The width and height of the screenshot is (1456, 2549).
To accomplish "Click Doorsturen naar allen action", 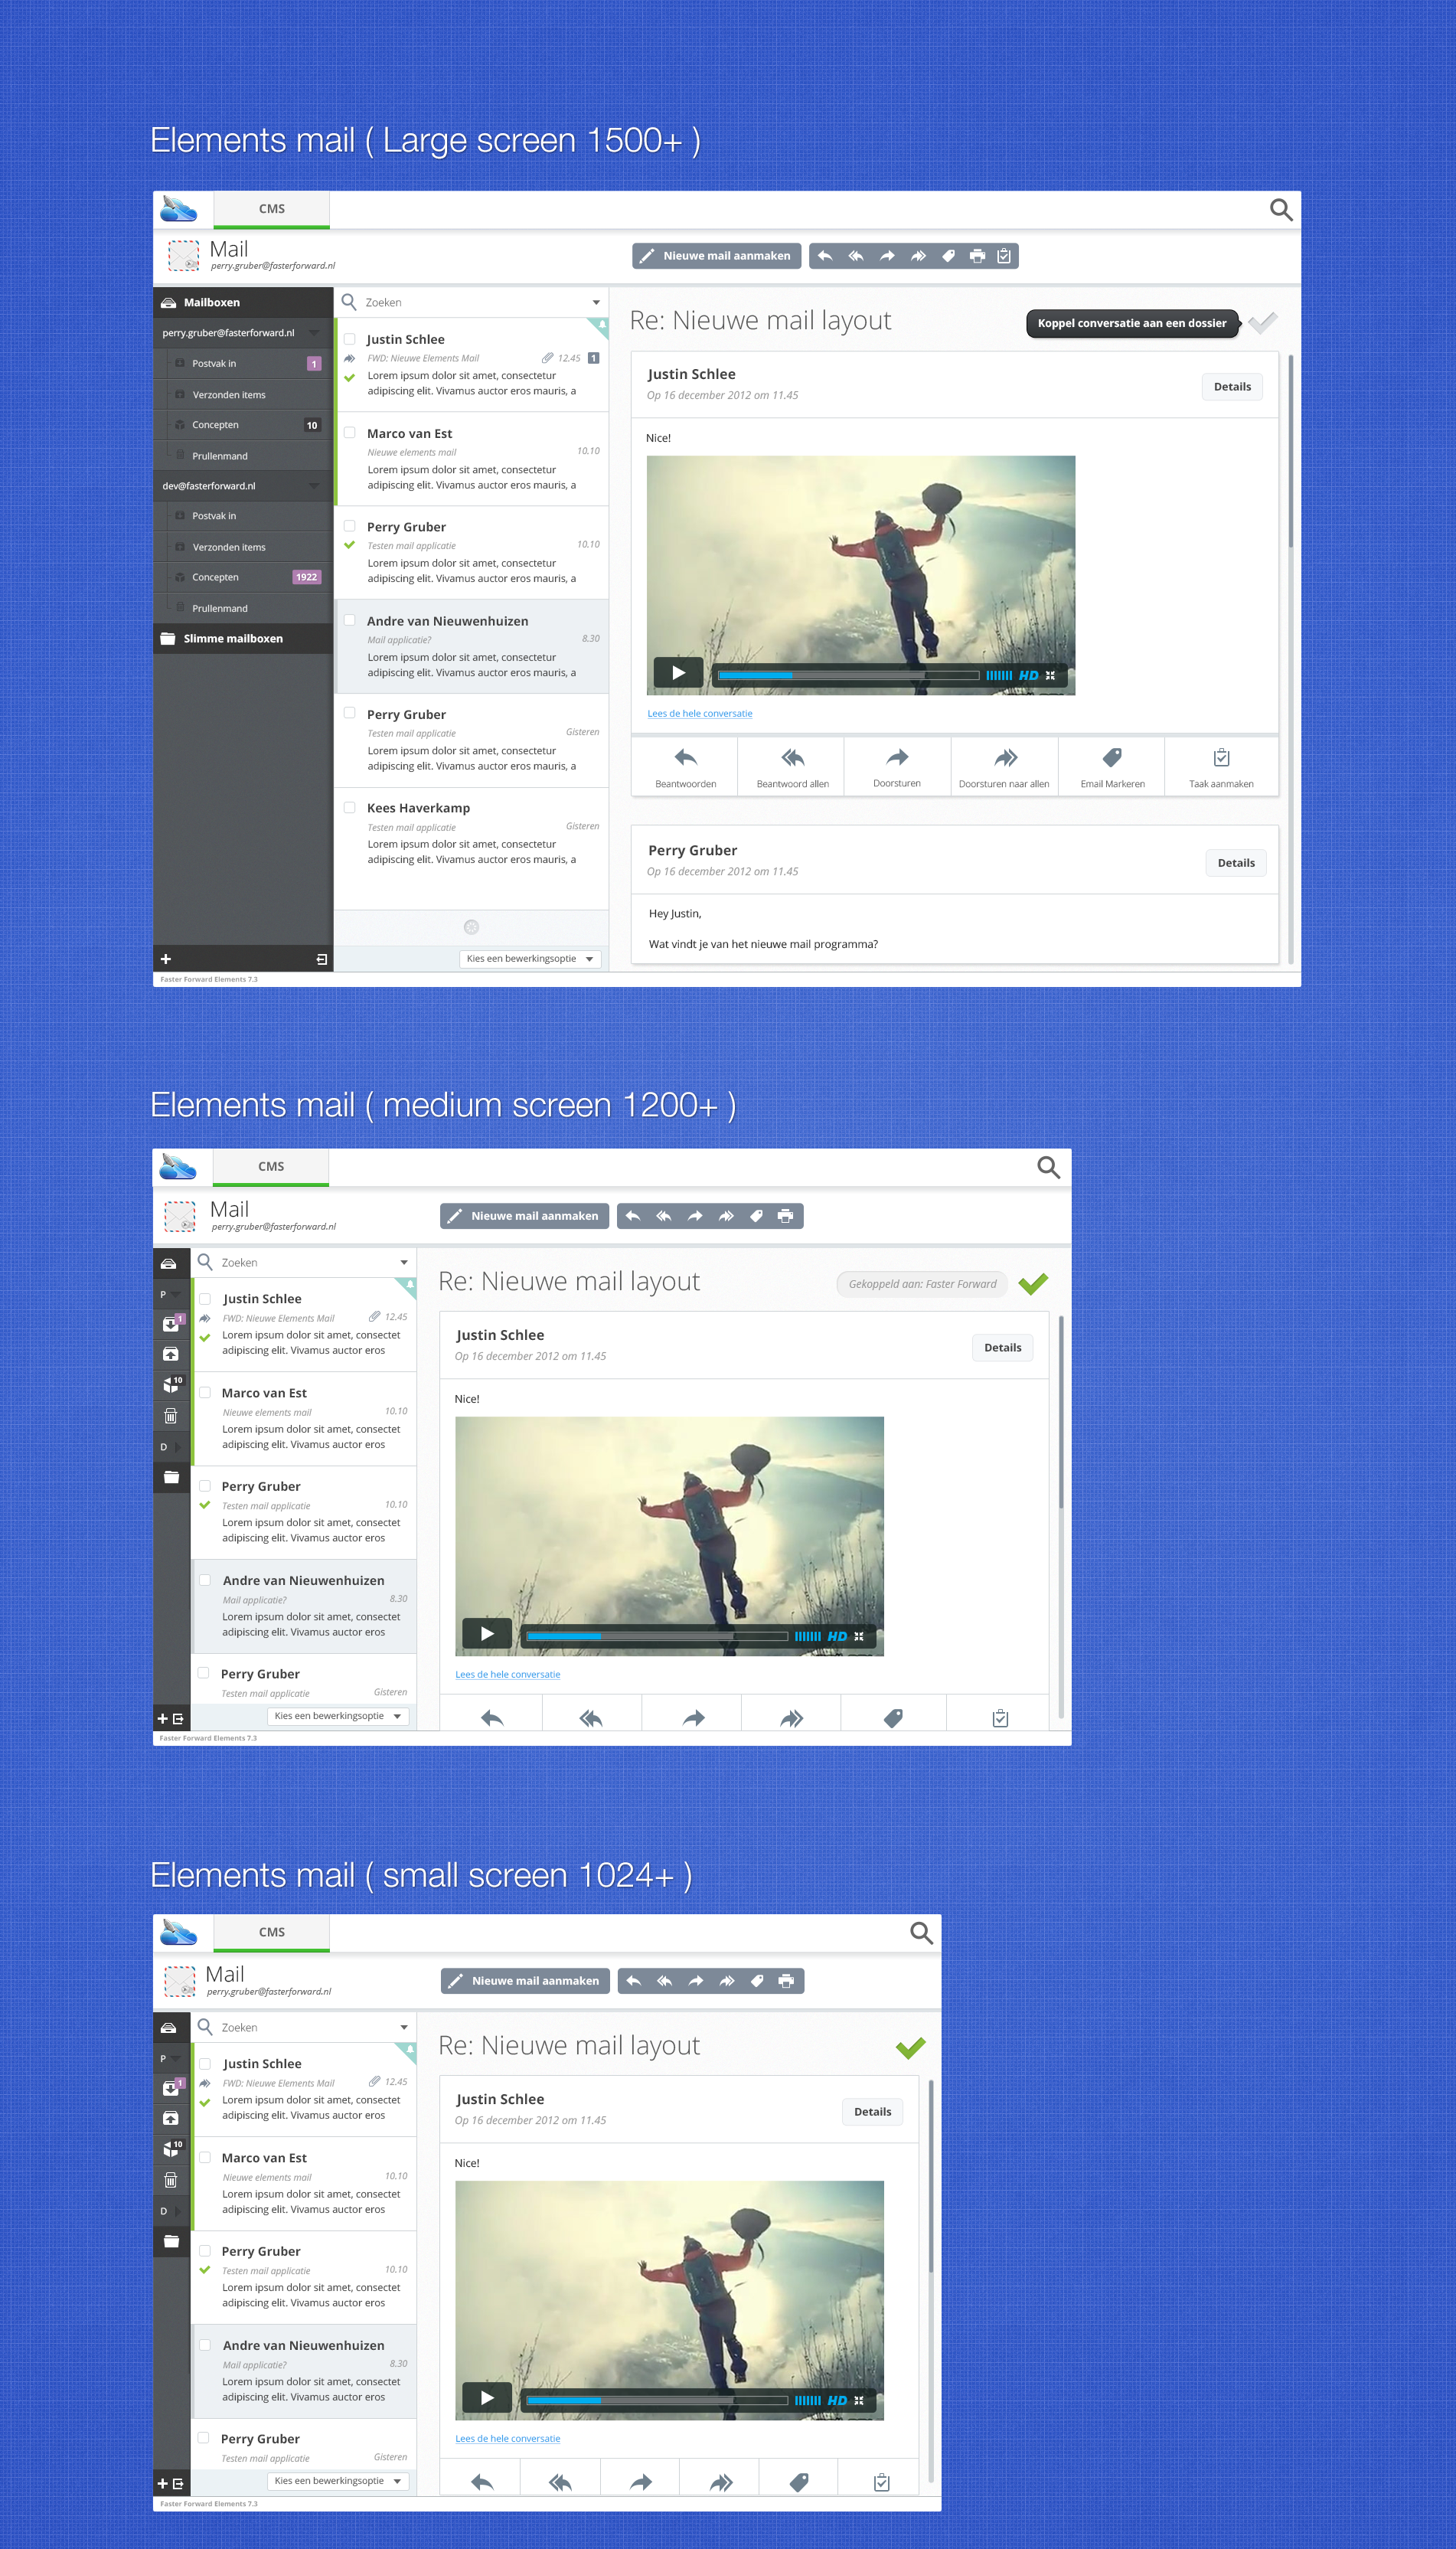I will coord(1004,767).
